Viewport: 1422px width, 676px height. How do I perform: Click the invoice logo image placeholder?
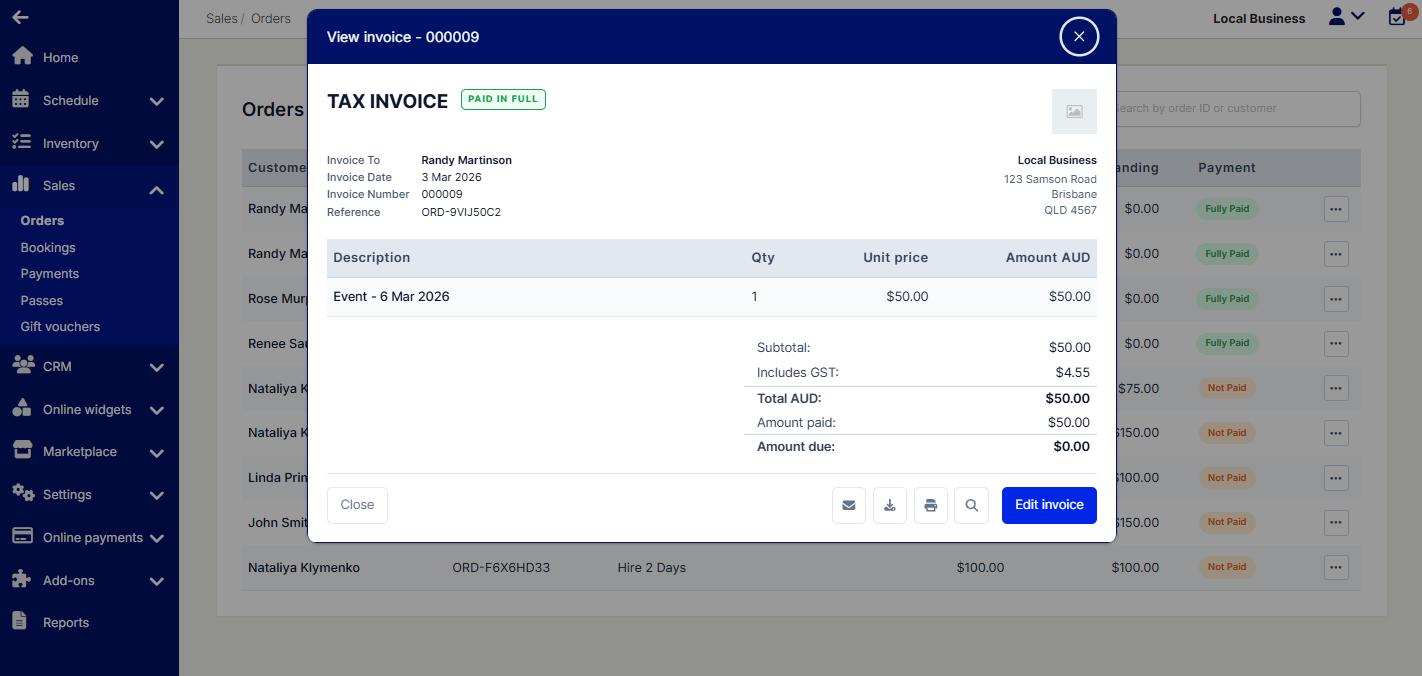pos(1073,111)
